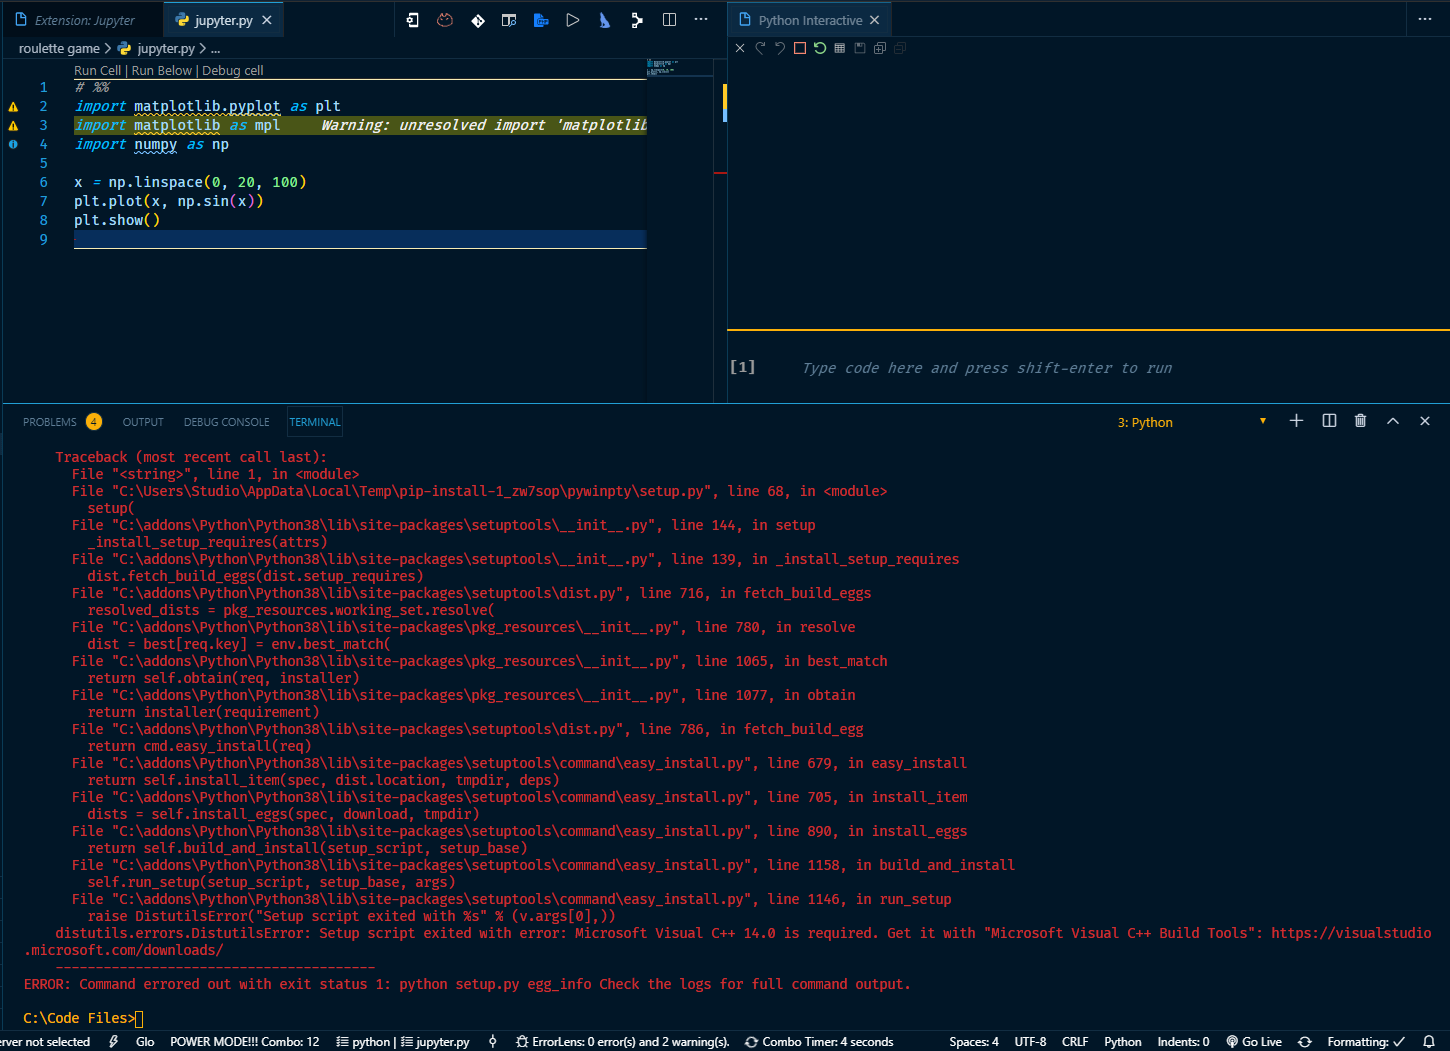
Task: Select the TERMINAL panel tab
Action: coord(315,422)
